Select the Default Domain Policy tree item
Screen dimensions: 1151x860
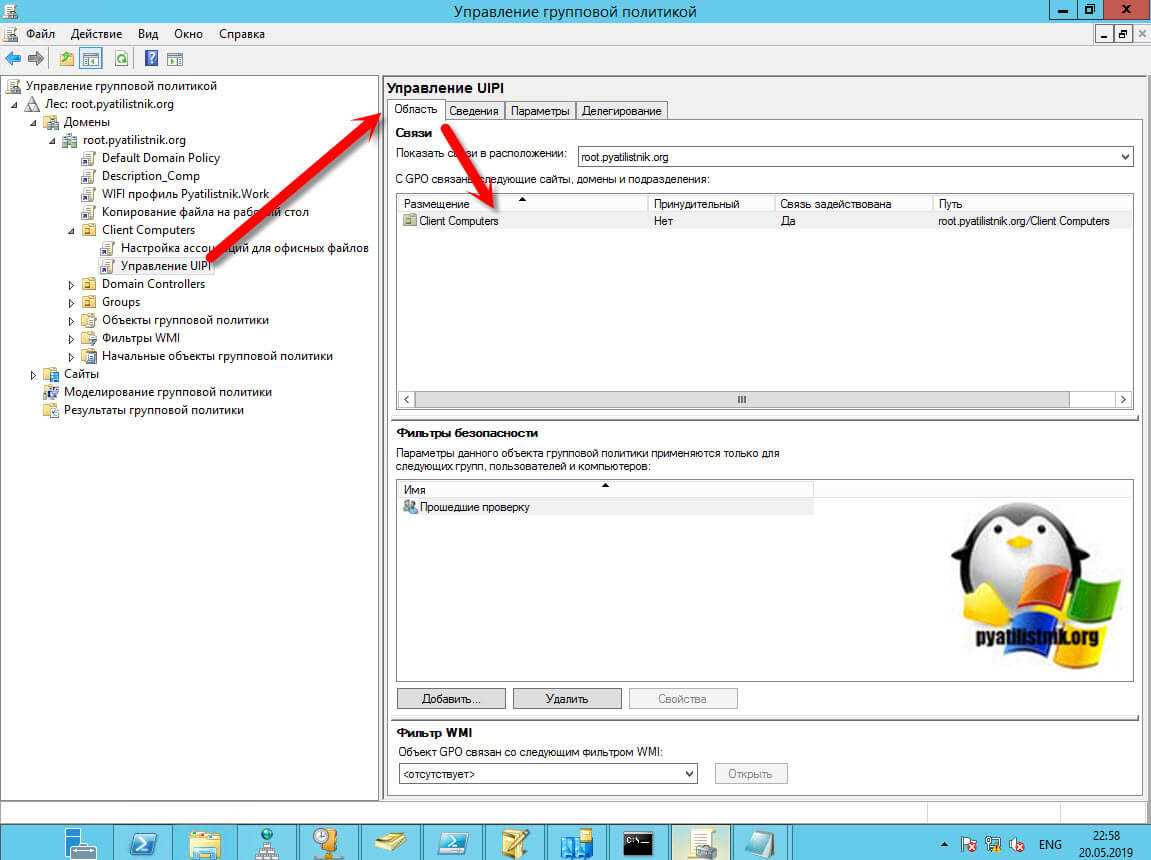click(x=160, y=158)
